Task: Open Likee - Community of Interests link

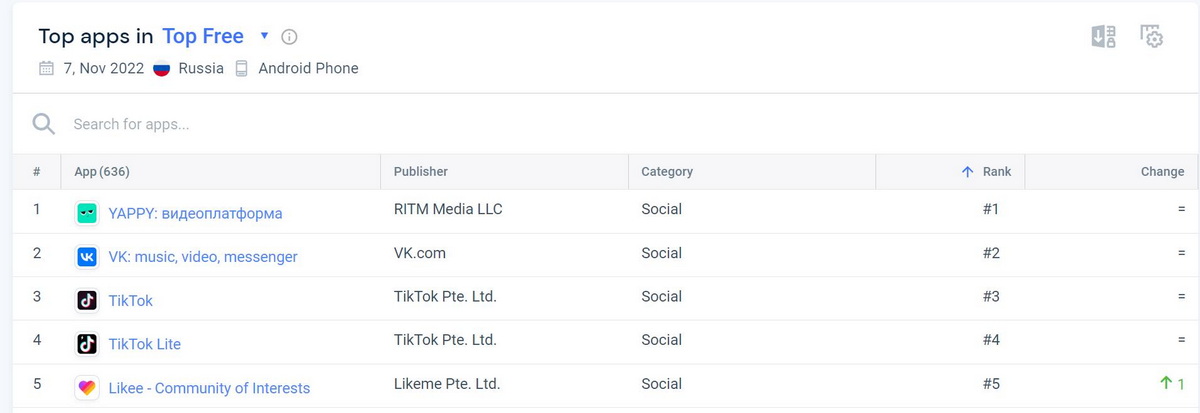Action: pos(209,388)
